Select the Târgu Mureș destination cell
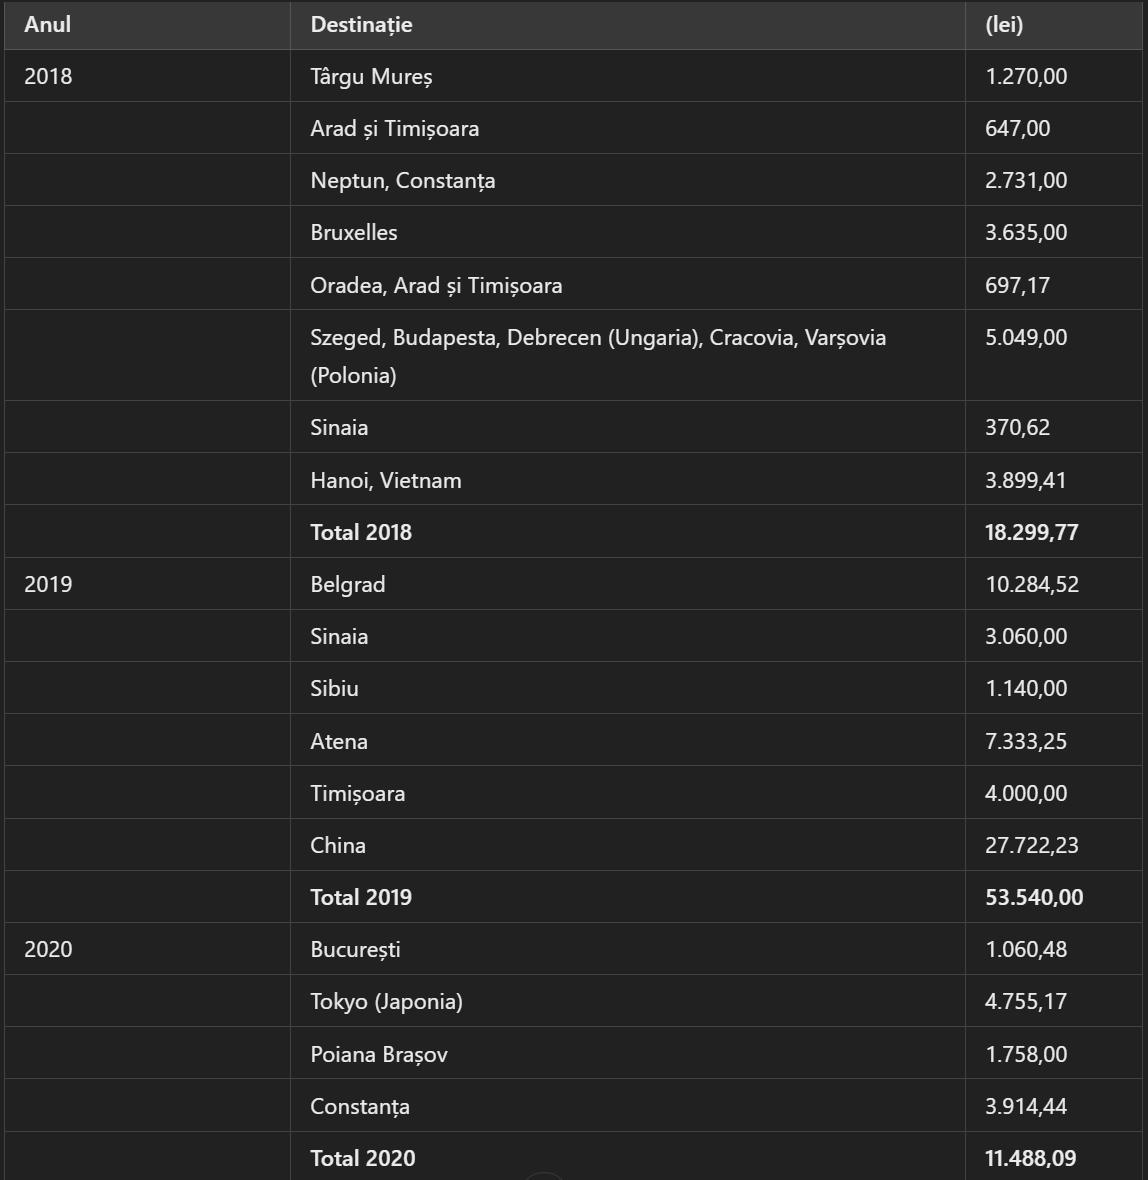The height and width of the screenshot is (1180, 1148). 371,77
